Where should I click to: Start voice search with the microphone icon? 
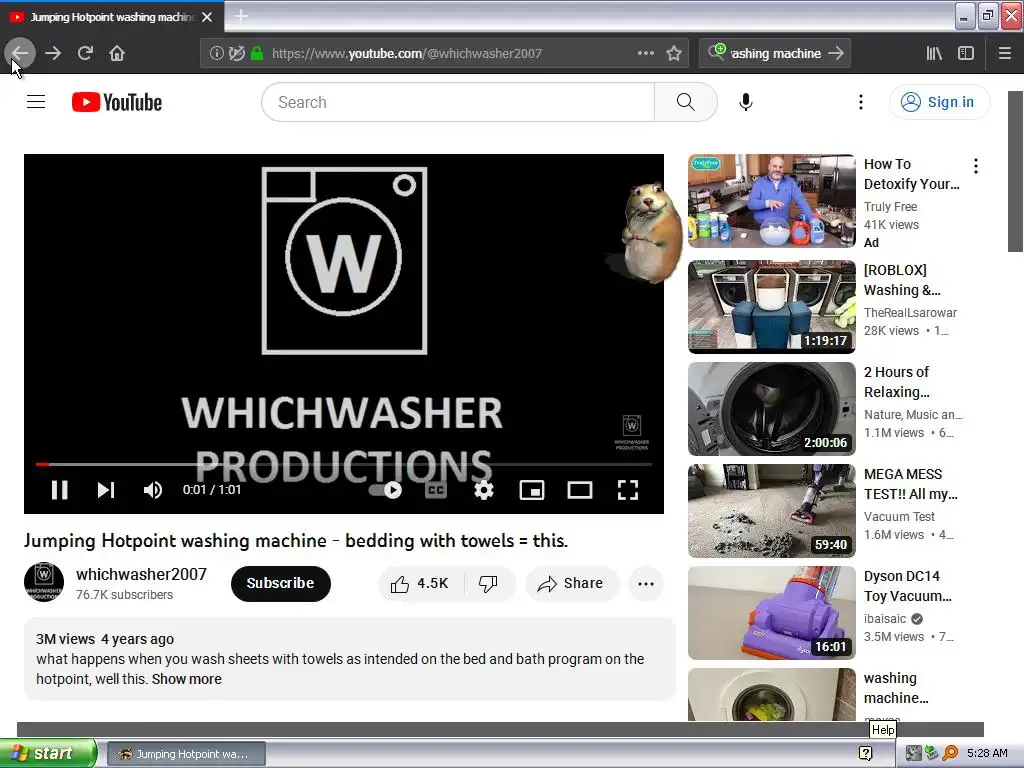point(746,102)
